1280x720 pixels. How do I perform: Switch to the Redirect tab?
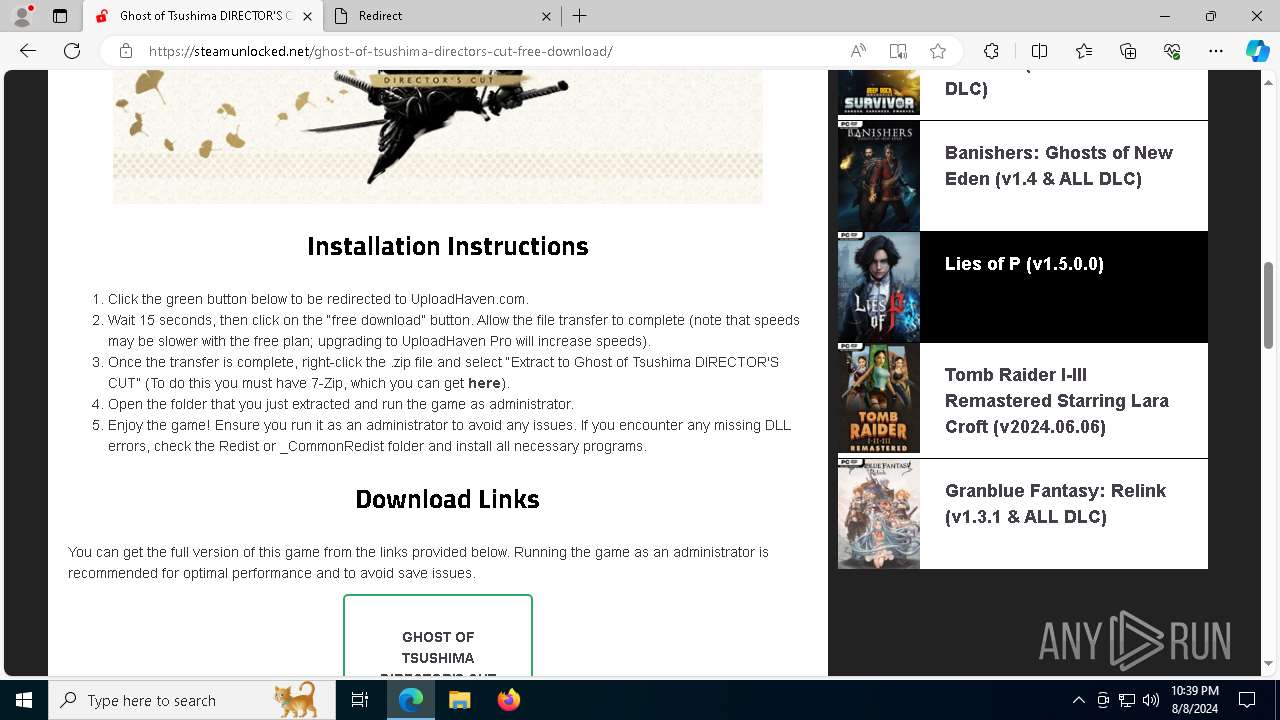click(x=441, y=16)
